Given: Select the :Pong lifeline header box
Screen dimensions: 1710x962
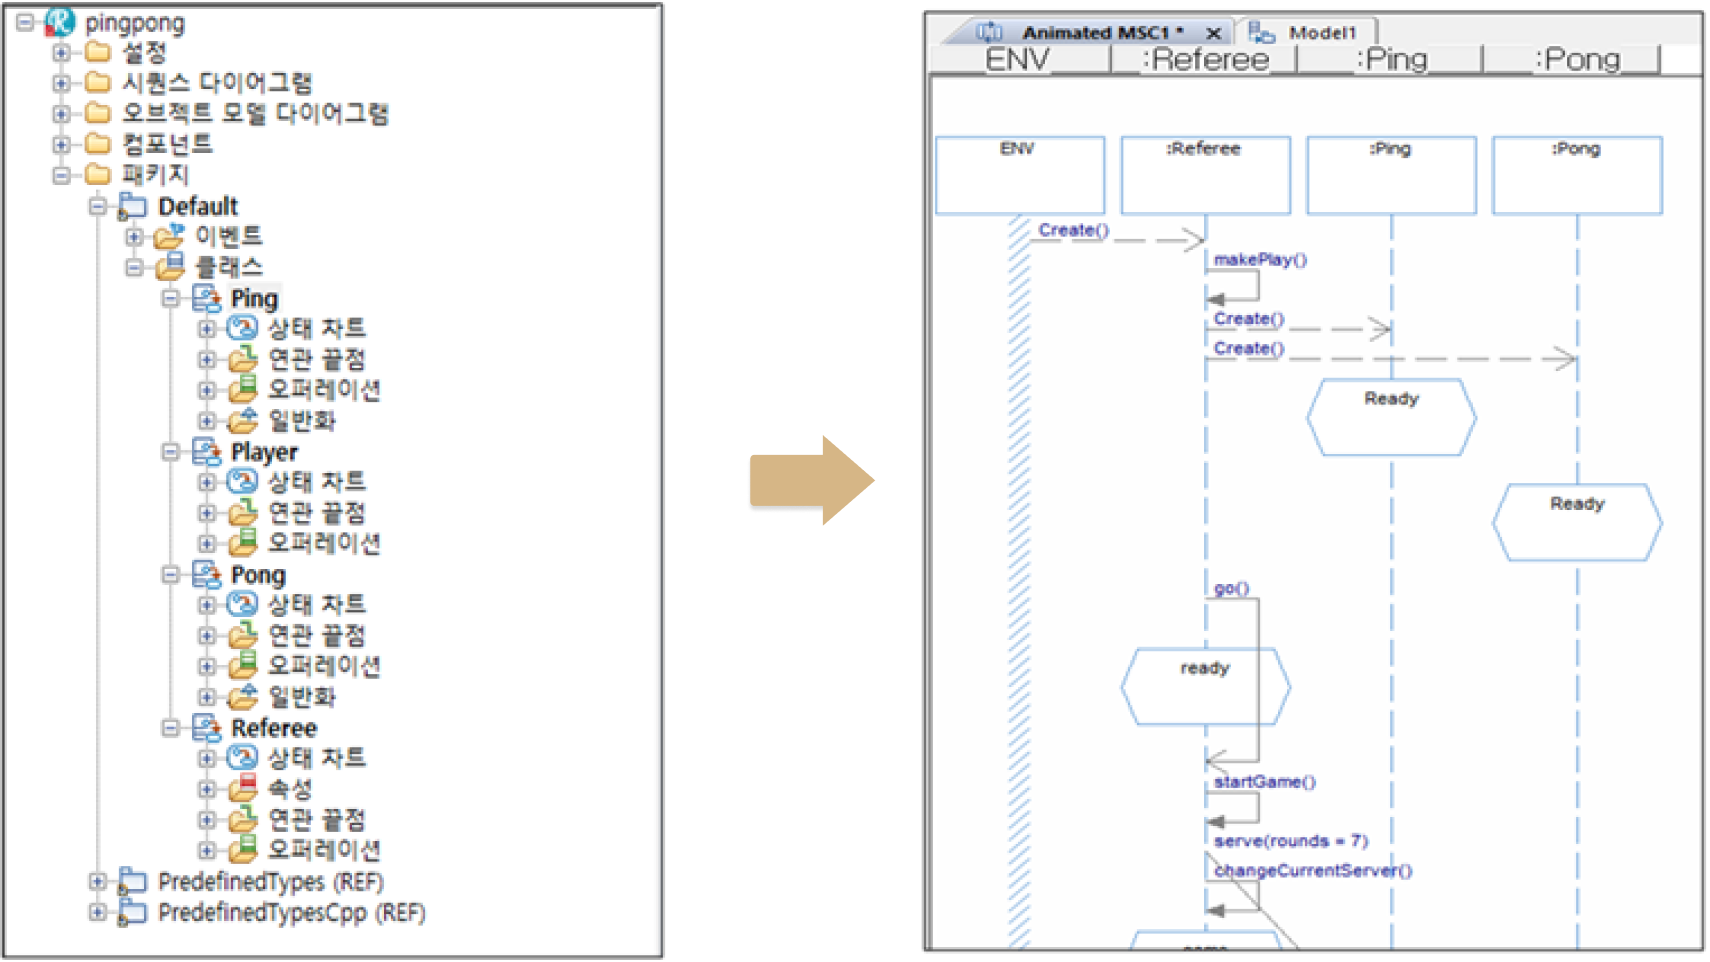Looking at the screenshot, I should click(x=1576, y=175).
